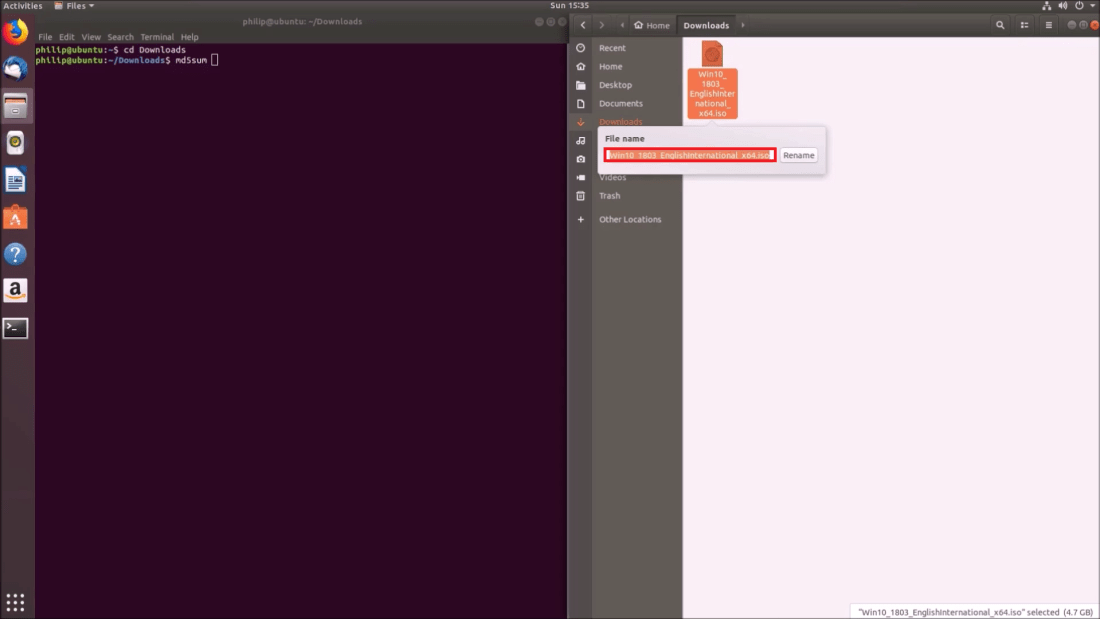Click the File name input field

[x=690, y=155]
